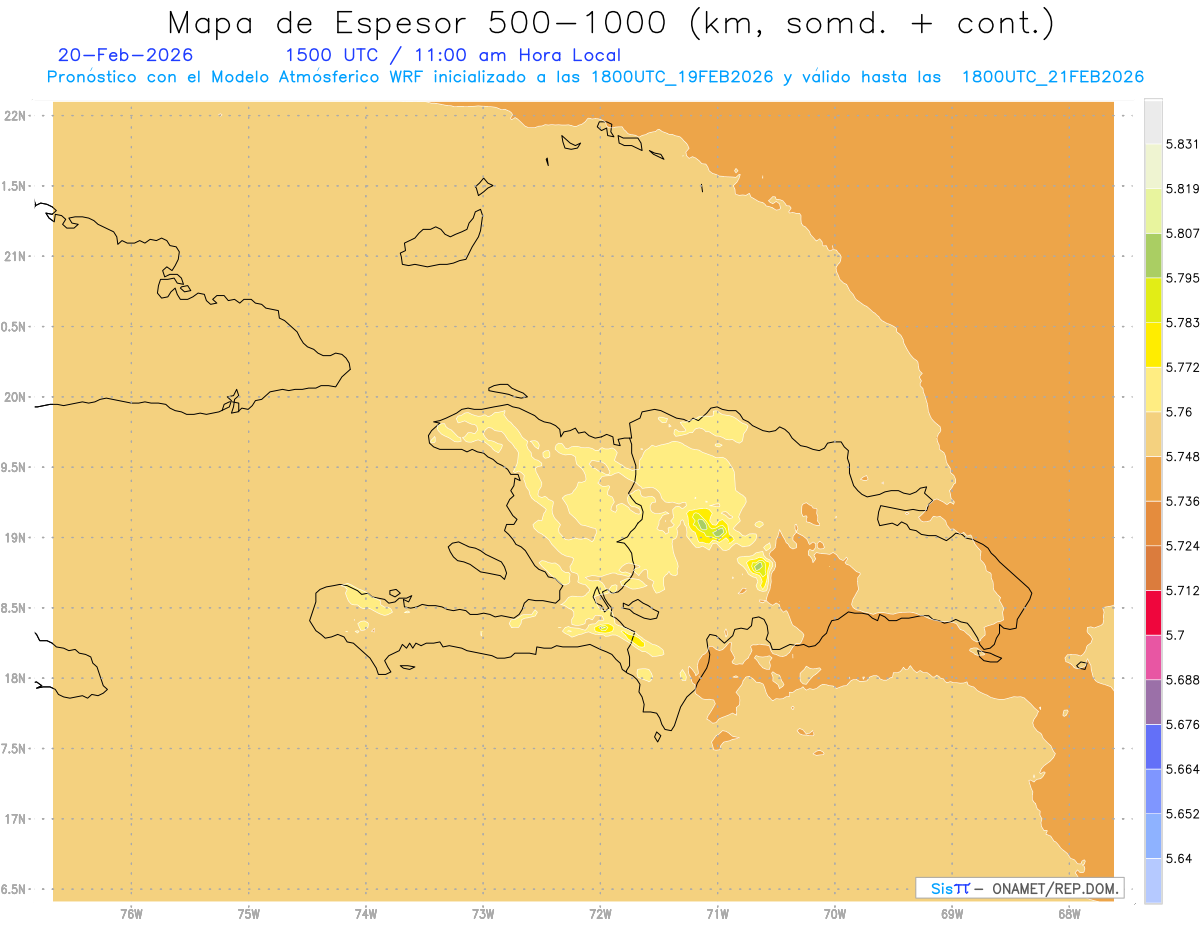Click the longitude label "70W"

coord(835,914)
